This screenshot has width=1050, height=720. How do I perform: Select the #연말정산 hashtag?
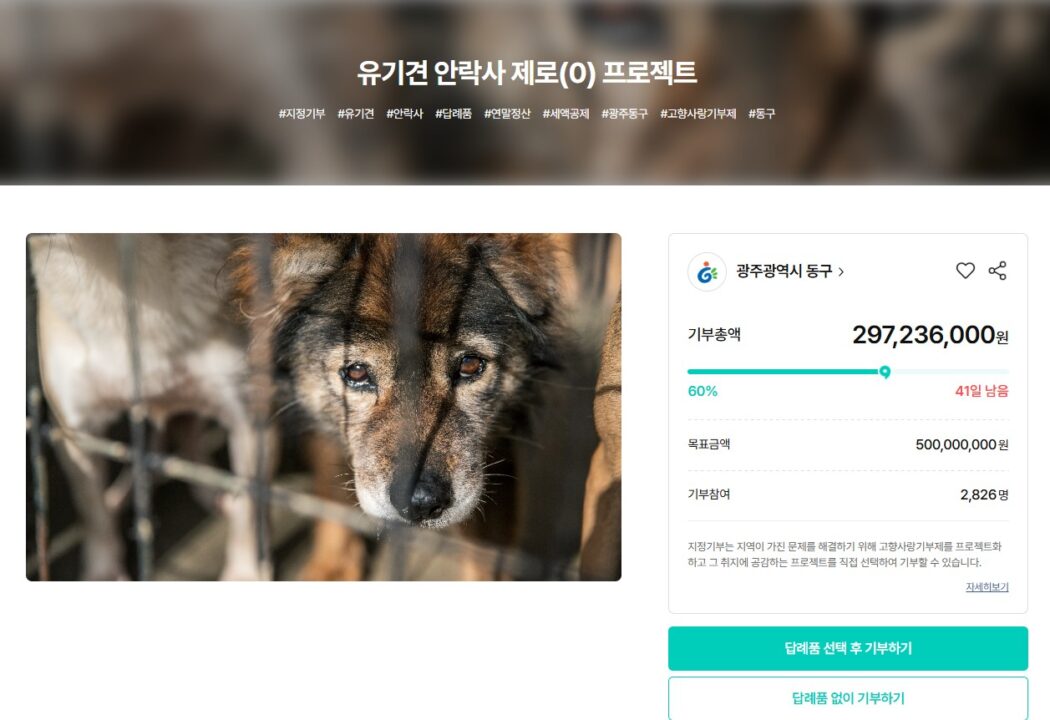click(x=507, y=114)
